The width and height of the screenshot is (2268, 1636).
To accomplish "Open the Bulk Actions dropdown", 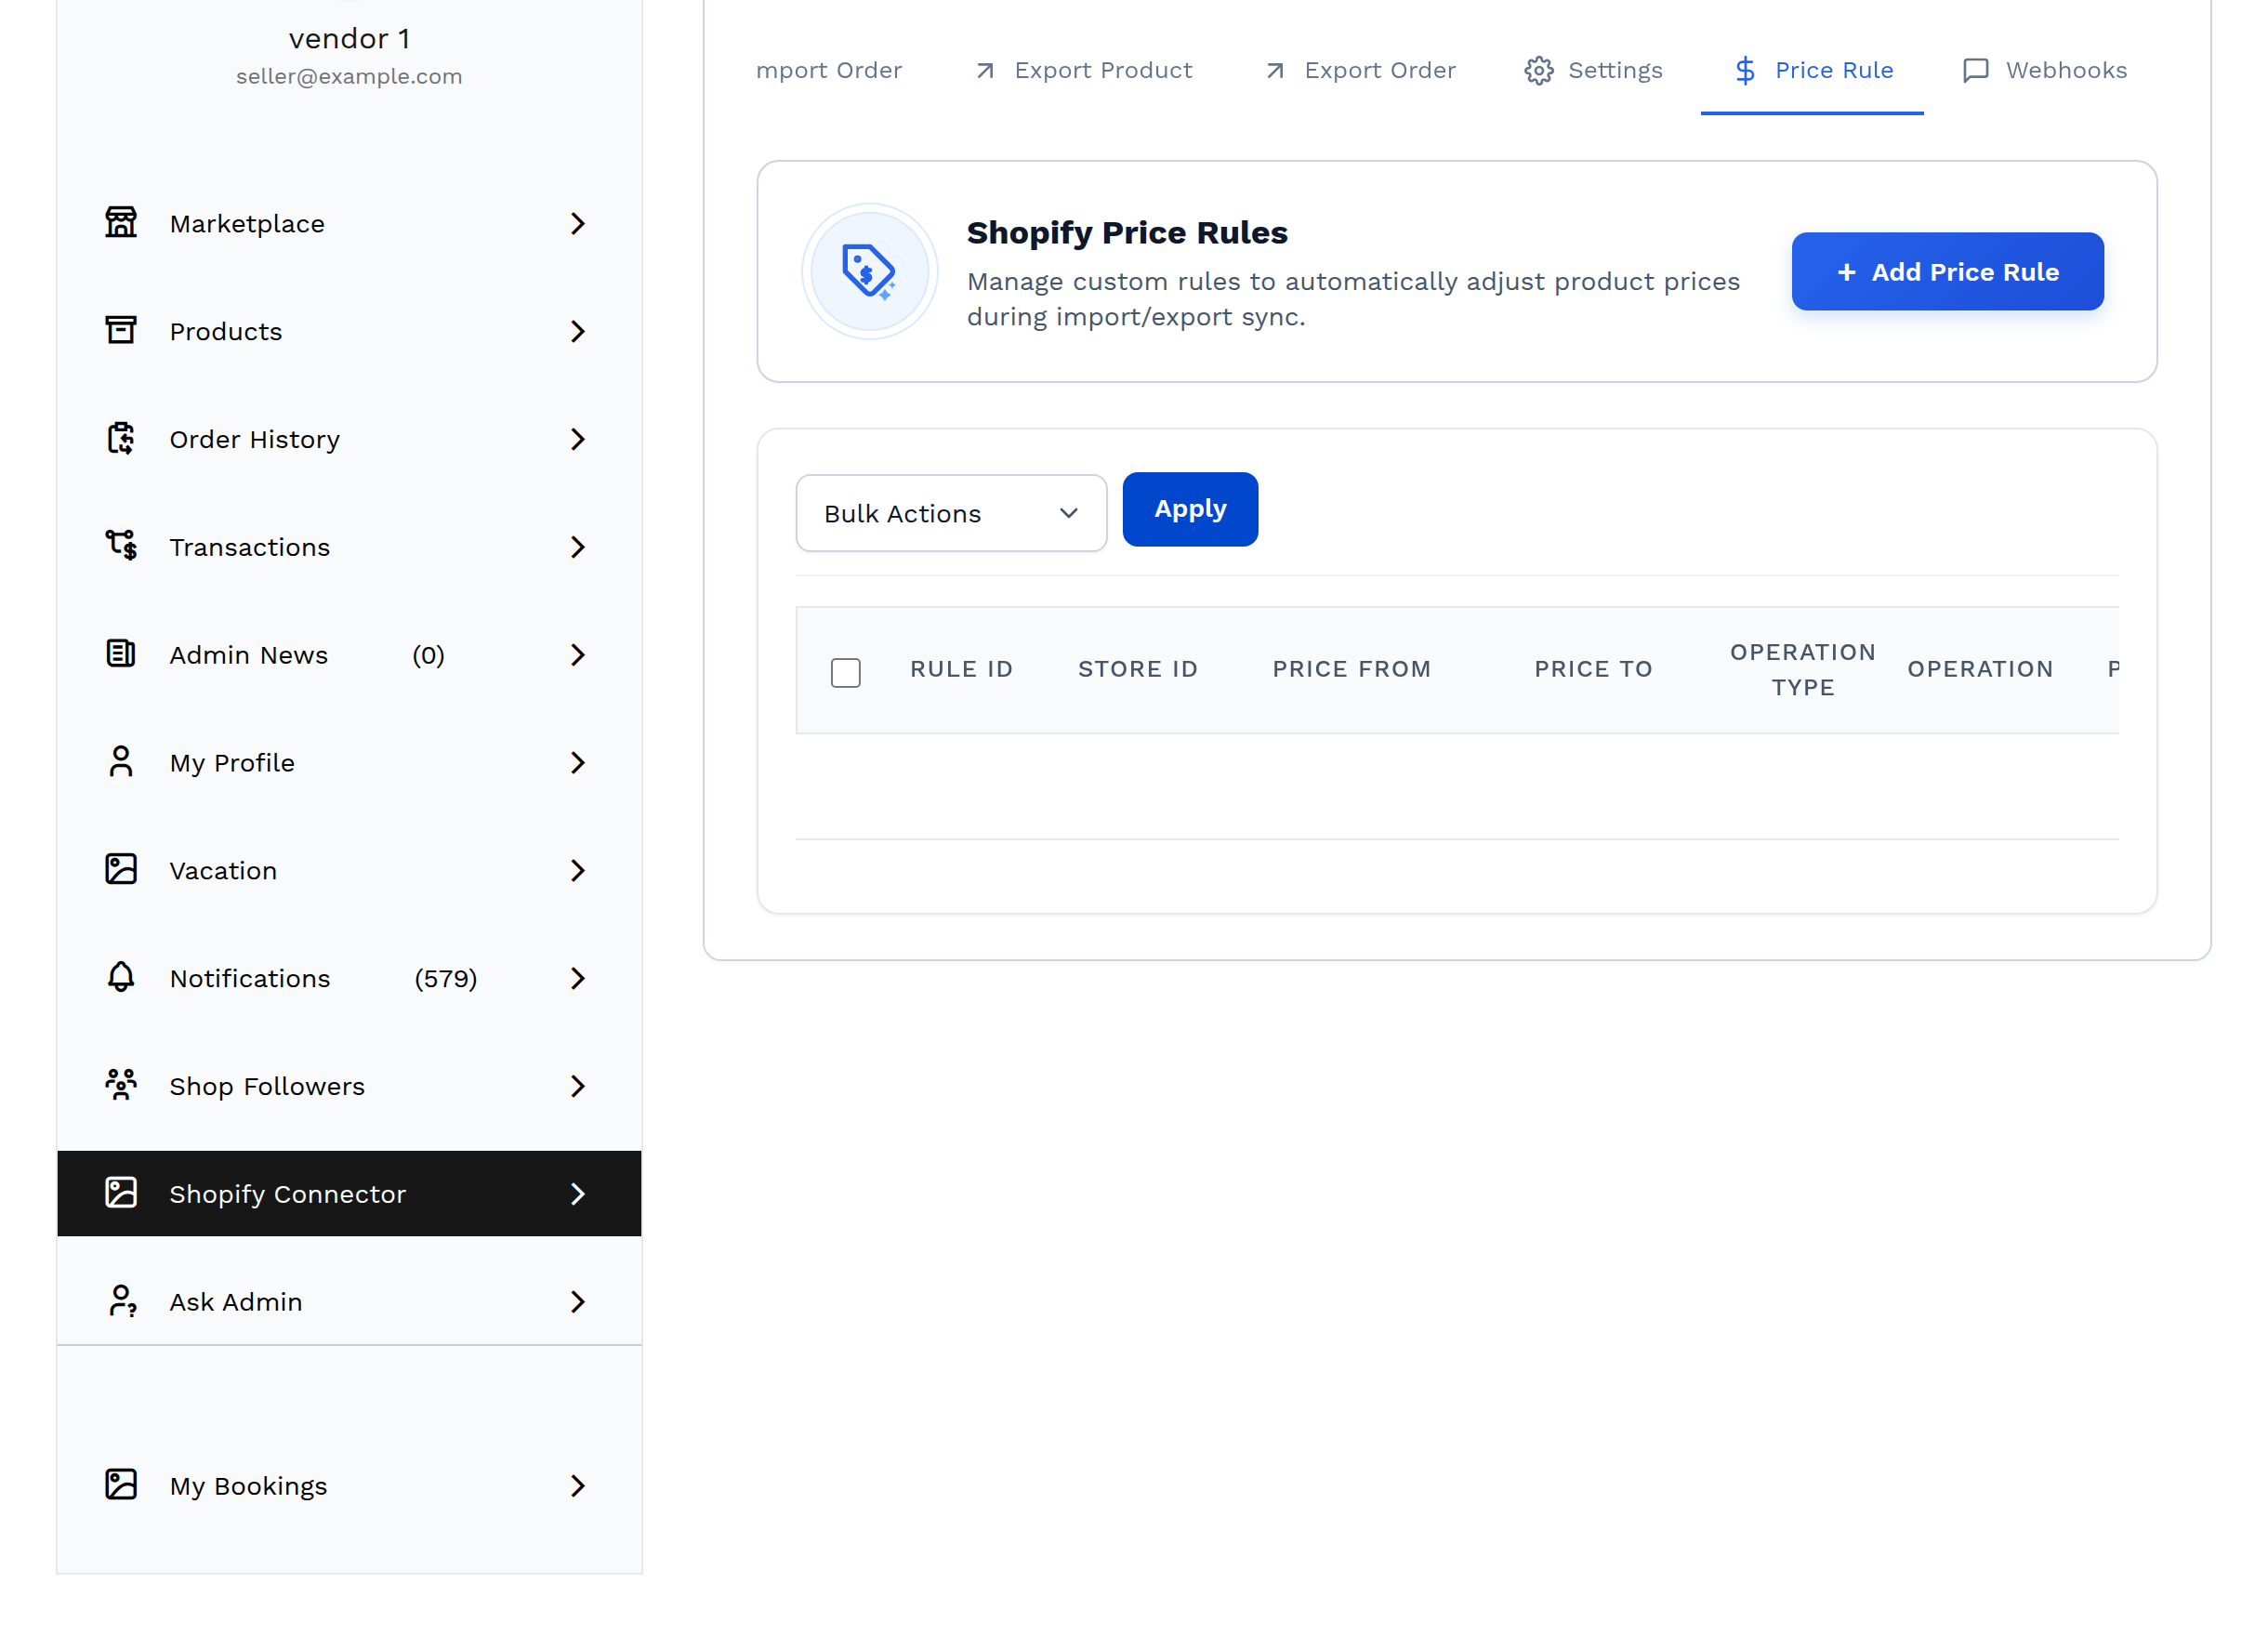I will (952, 513).
